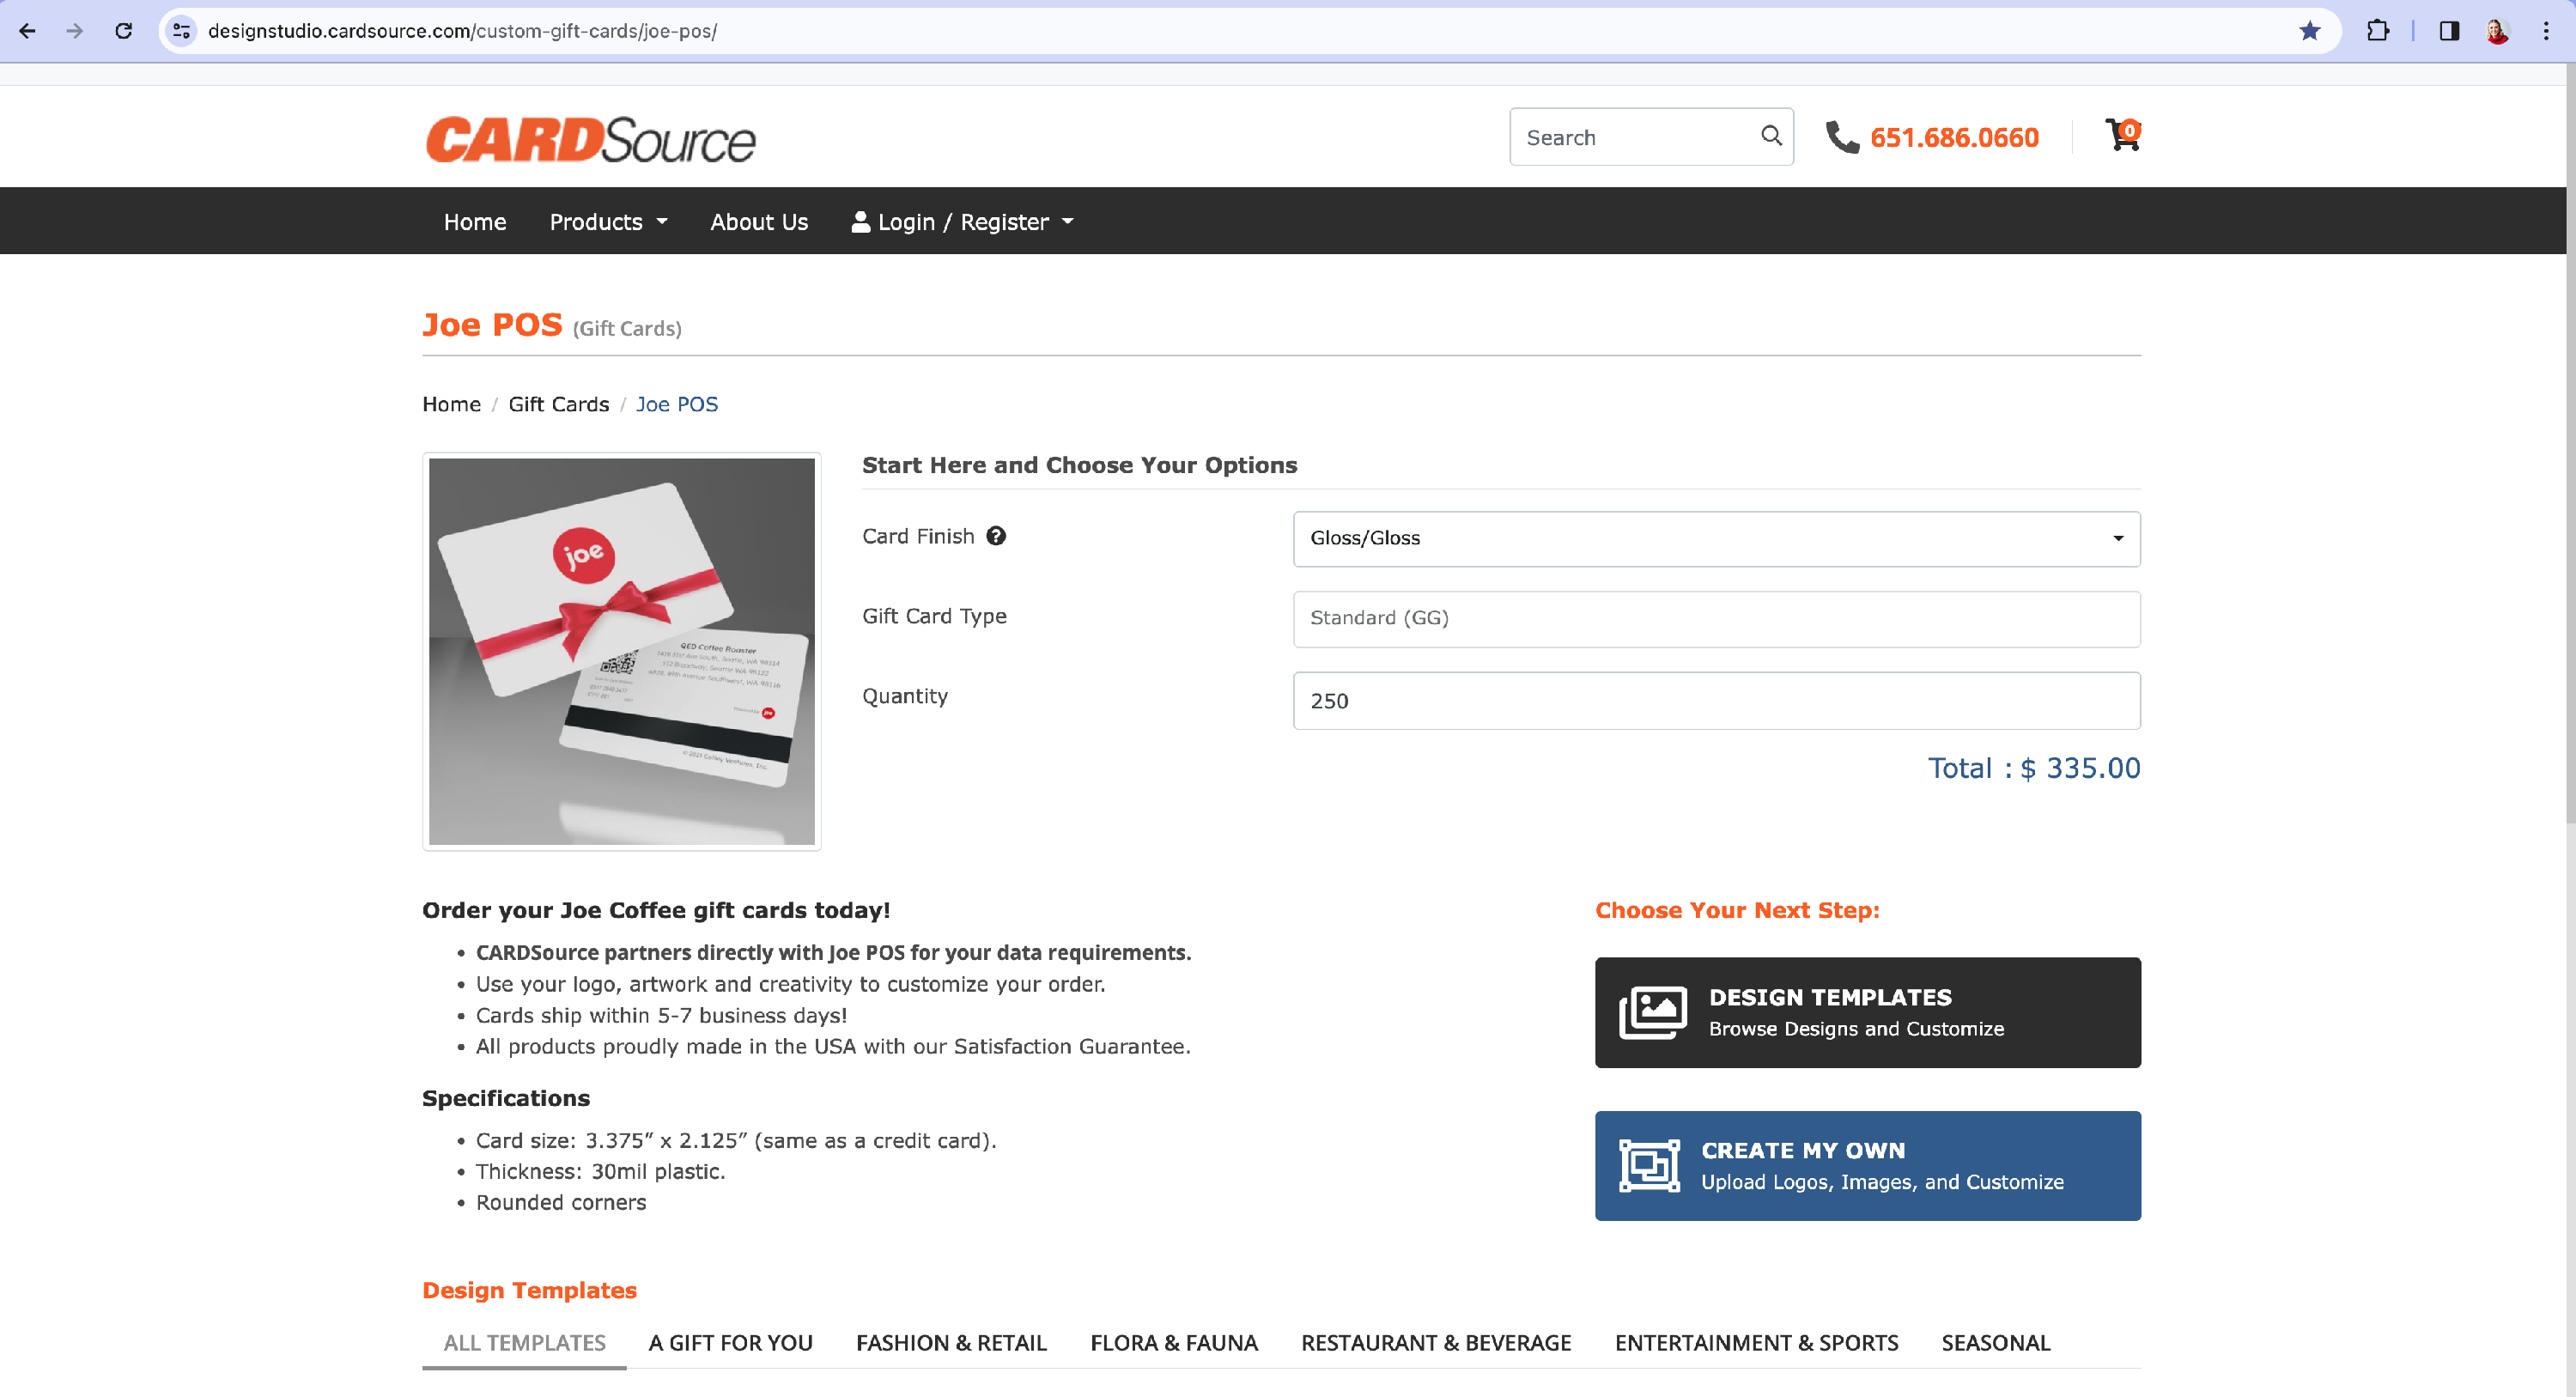Click the Gift Card Type Standard (GG) field
Image resolution: width=2576 pixels, height=1397 pixels.
(1716, 618)
